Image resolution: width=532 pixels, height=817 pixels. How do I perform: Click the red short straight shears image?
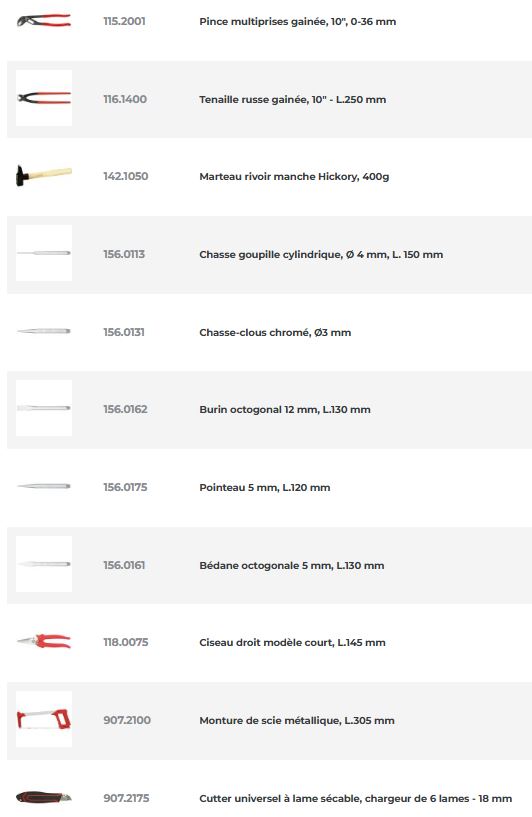[x=44, y=641]
